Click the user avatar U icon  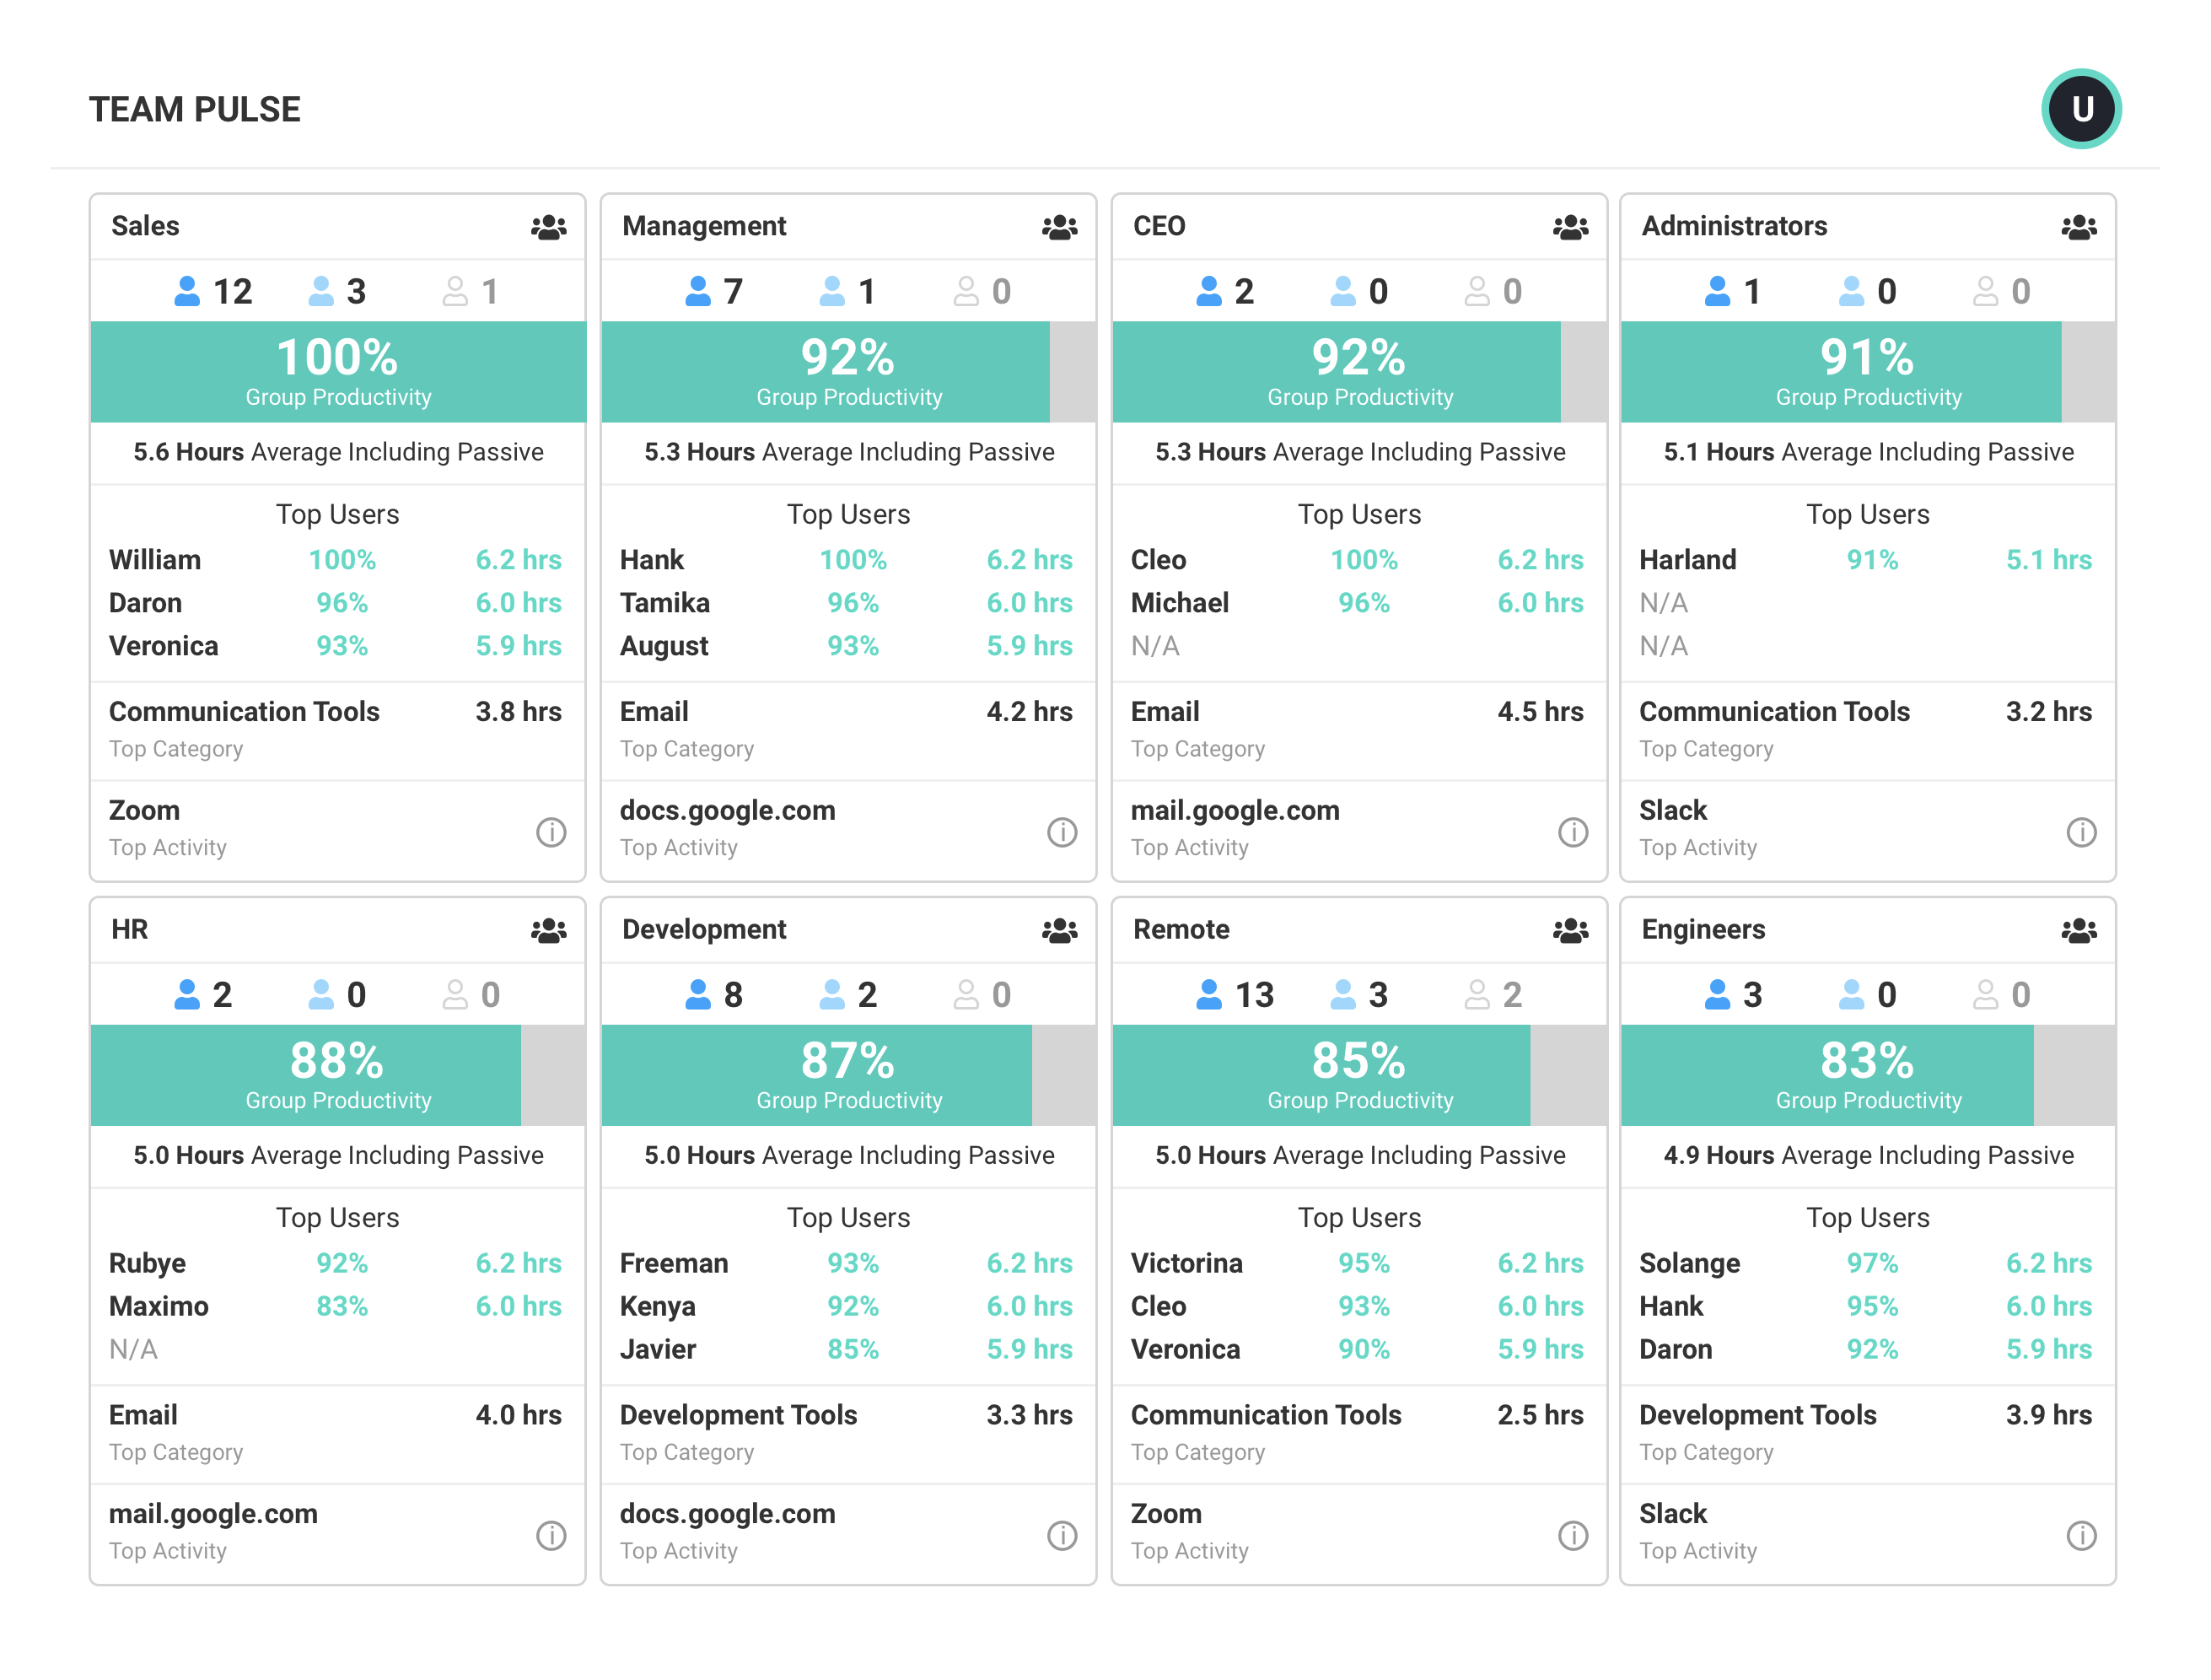pyautogui.click(x=2080, y=109)
